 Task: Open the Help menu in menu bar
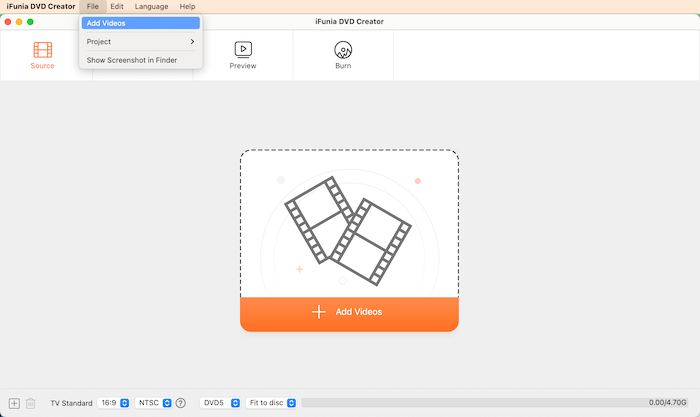(x=187, y=6)
